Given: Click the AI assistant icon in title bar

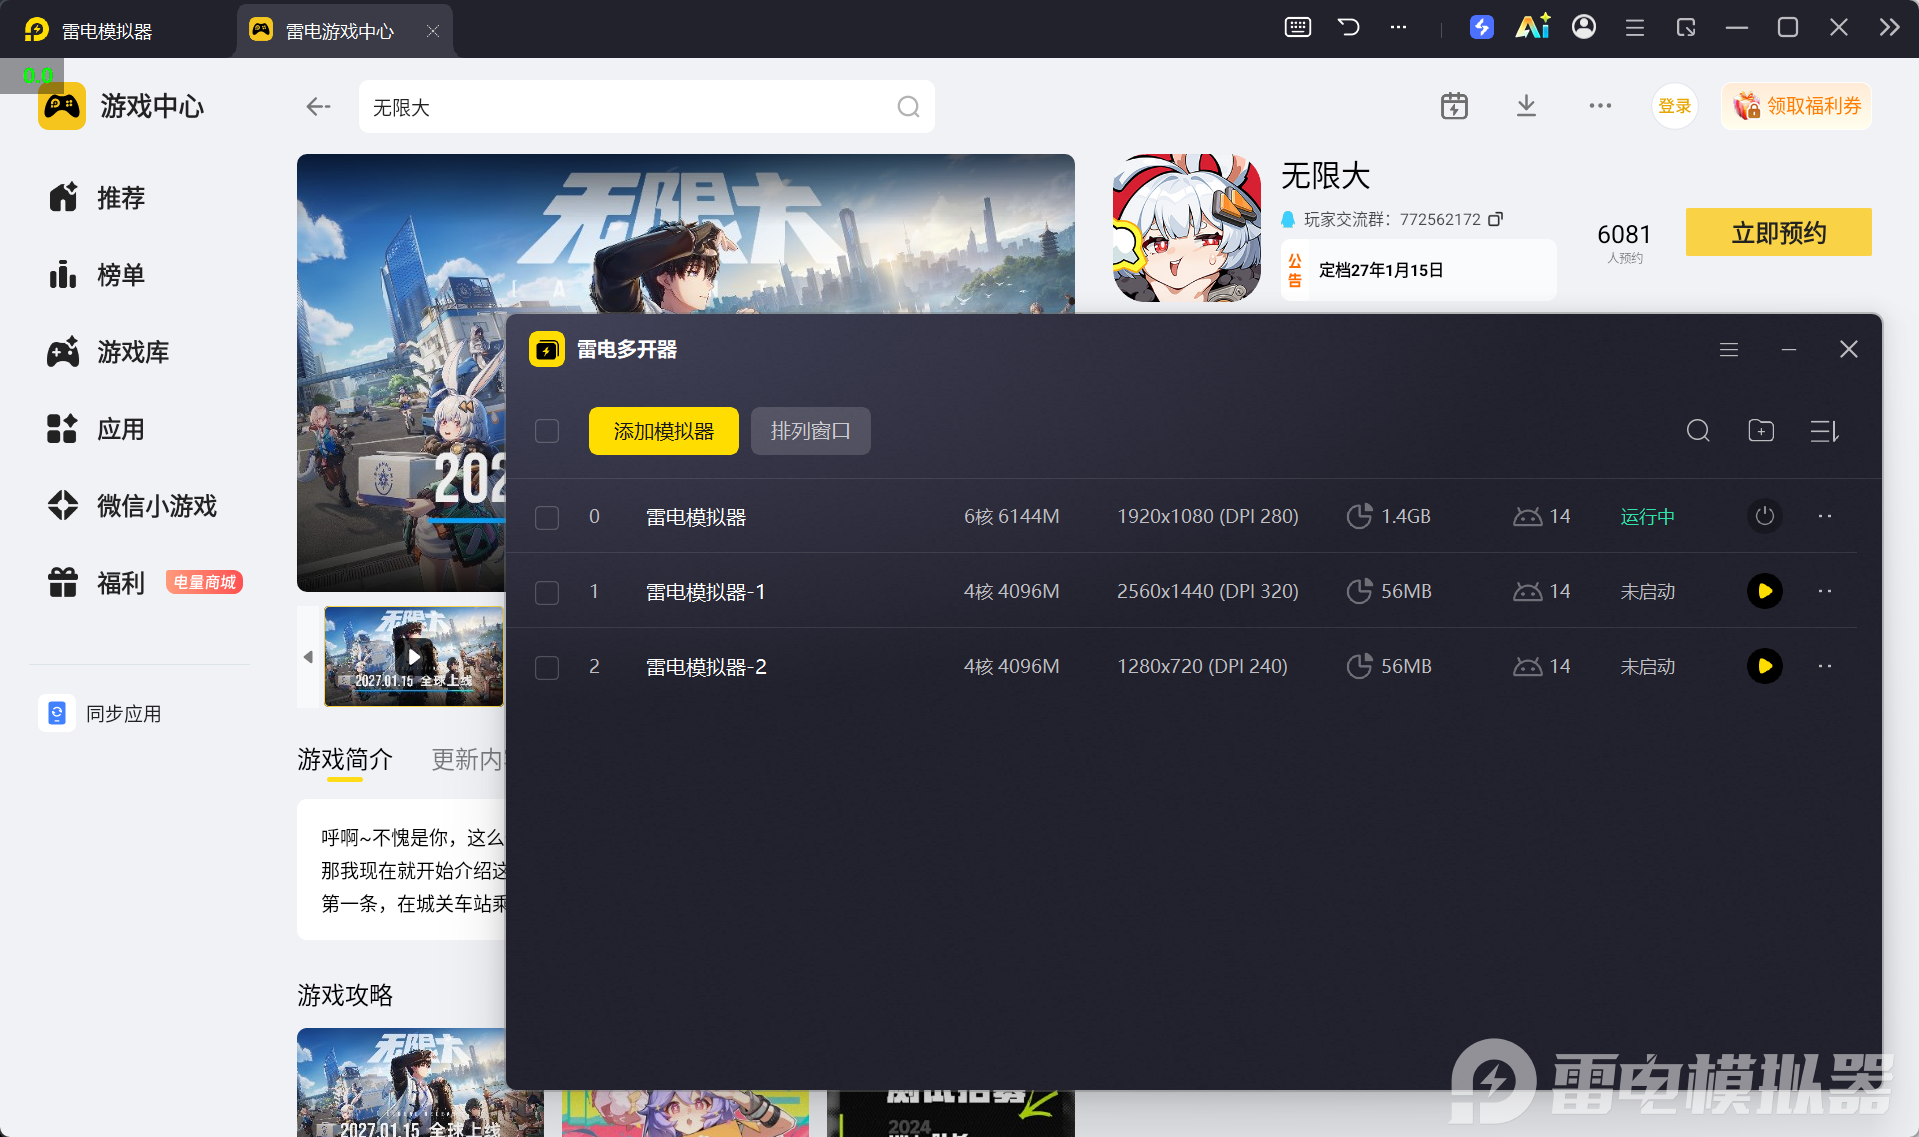Looking at the screenshot, I should 1532,27.
